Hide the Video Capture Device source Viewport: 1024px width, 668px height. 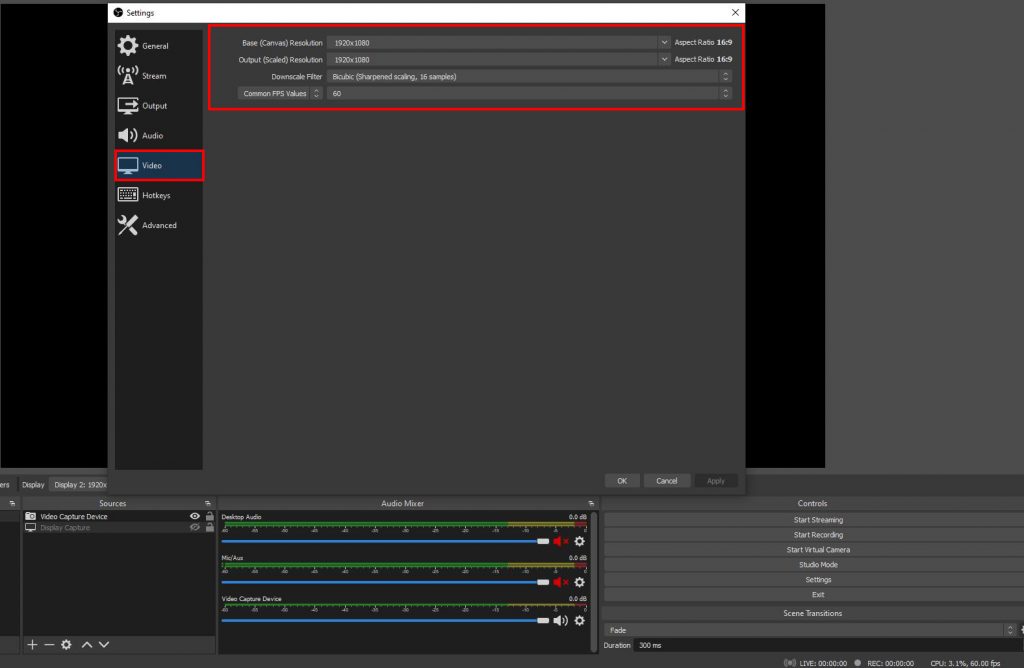[195, 516]
